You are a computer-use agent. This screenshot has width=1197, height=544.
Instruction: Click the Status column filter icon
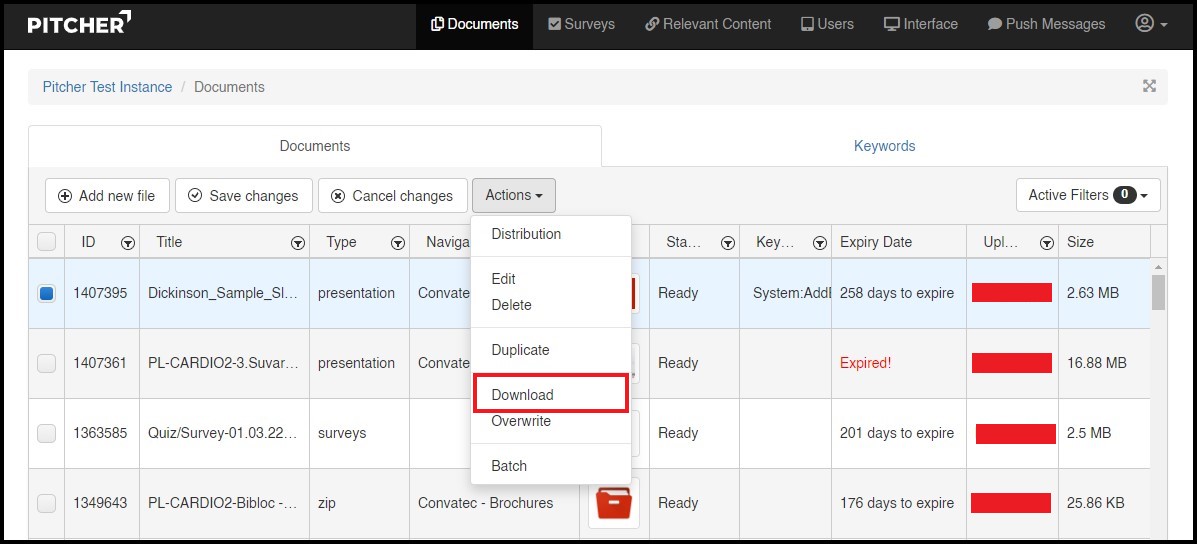click(728, 243)
